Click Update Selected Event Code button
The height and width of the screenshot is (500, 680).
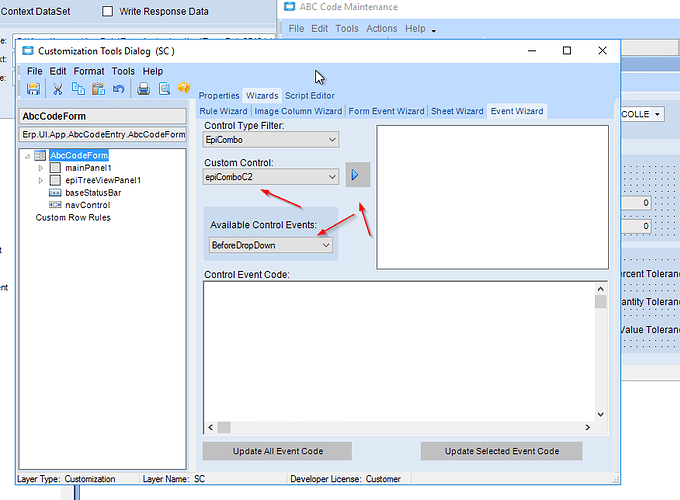click(x=502, y=451)
